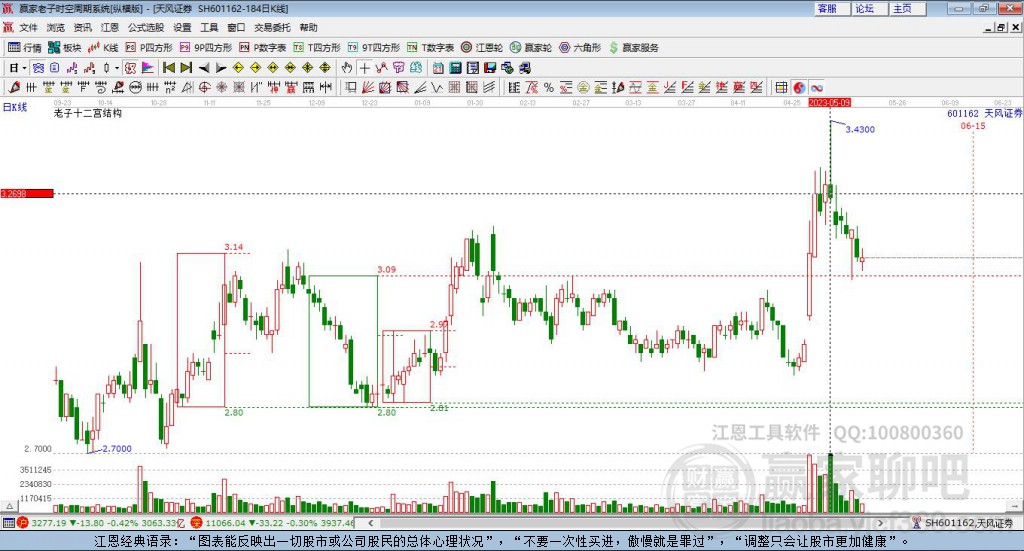Image resolution: width=1024 pixels, height=551 pixels.
Task: Step chart backward with black left arrow
Action: pos(204,68)
